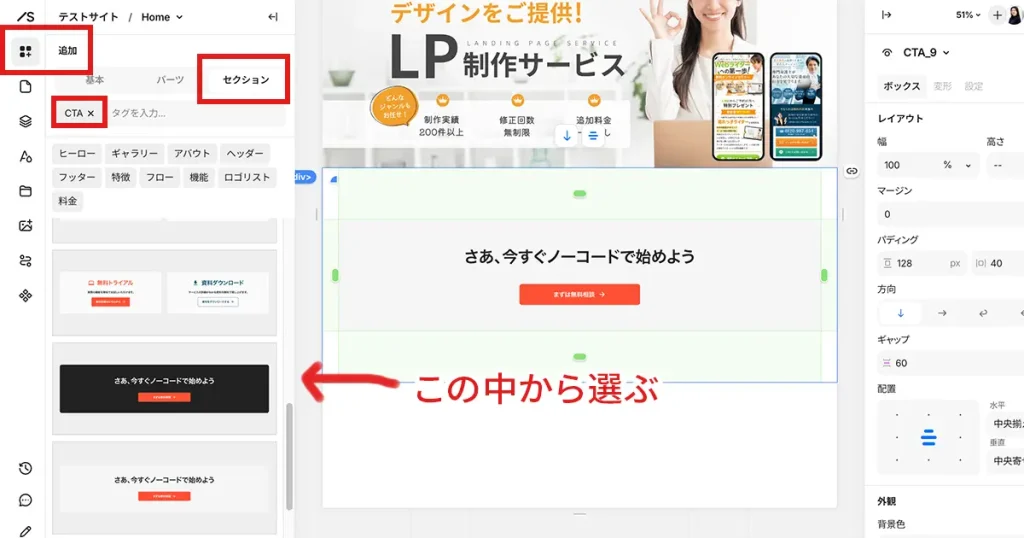Toggle CTA_9 visibility eye icon

[x=887, y=53]
